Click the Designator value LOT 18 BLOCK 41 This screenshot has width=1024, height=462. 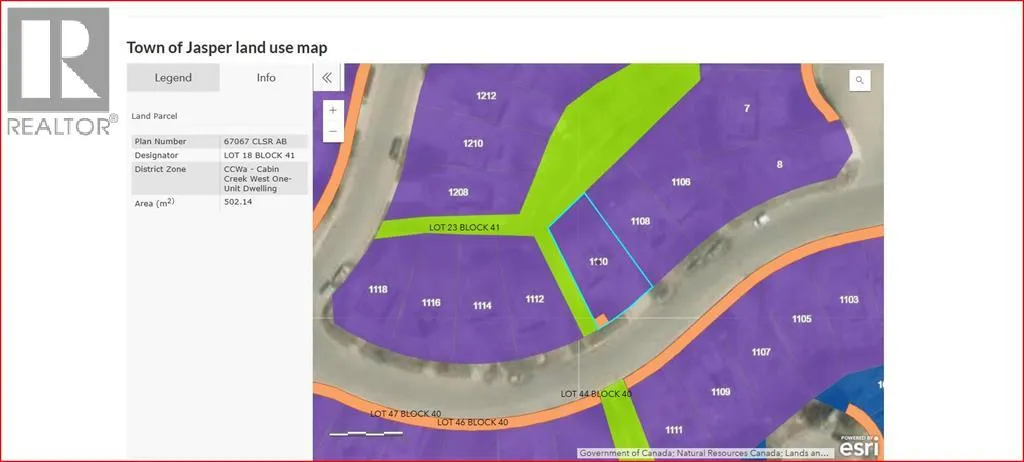tap(258, 156)
